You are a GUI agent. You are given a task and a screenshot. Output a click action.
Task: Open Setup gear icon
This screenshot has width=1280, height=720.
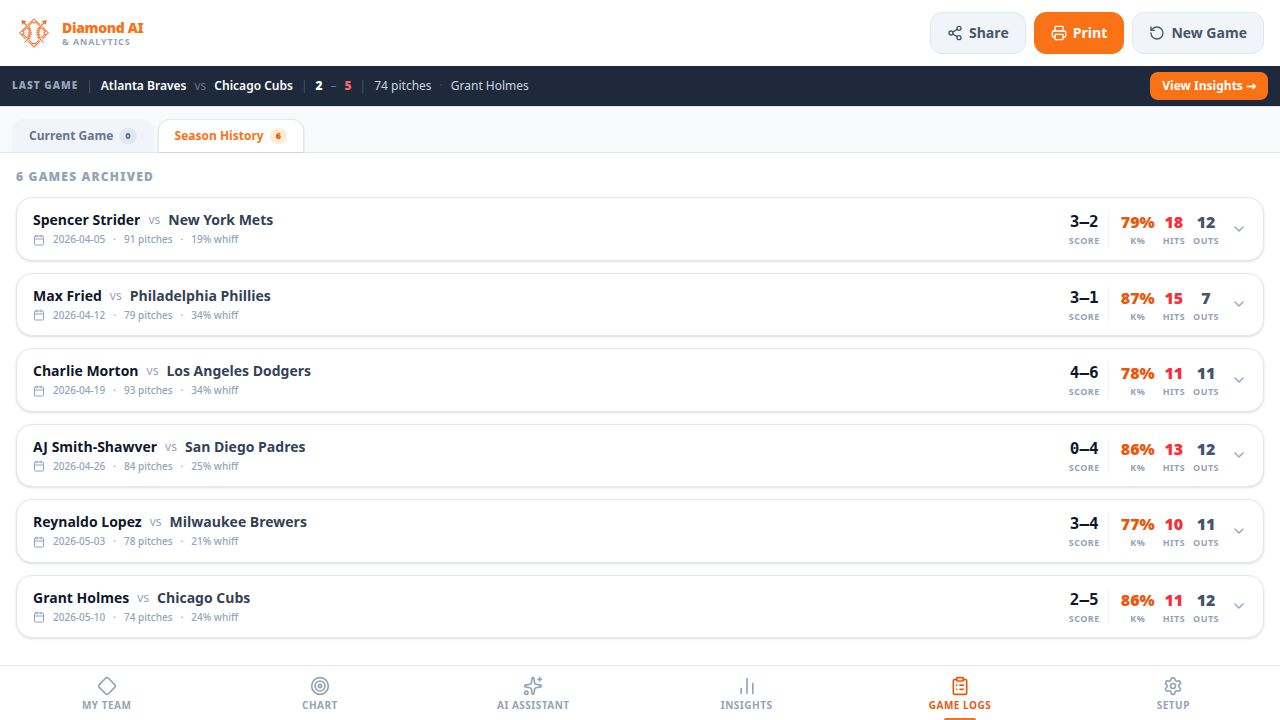click(1173, 685)
